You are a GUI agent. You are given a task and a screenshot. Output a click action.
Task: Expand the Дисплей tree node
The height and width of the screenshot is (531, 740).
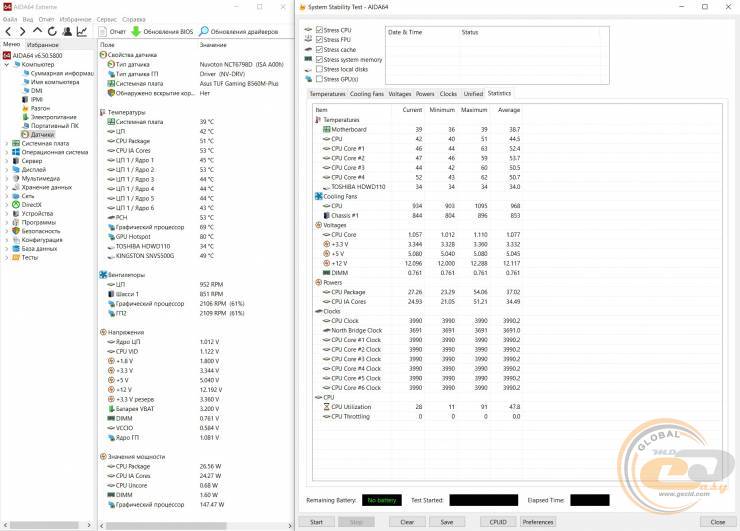pos(6,169)
